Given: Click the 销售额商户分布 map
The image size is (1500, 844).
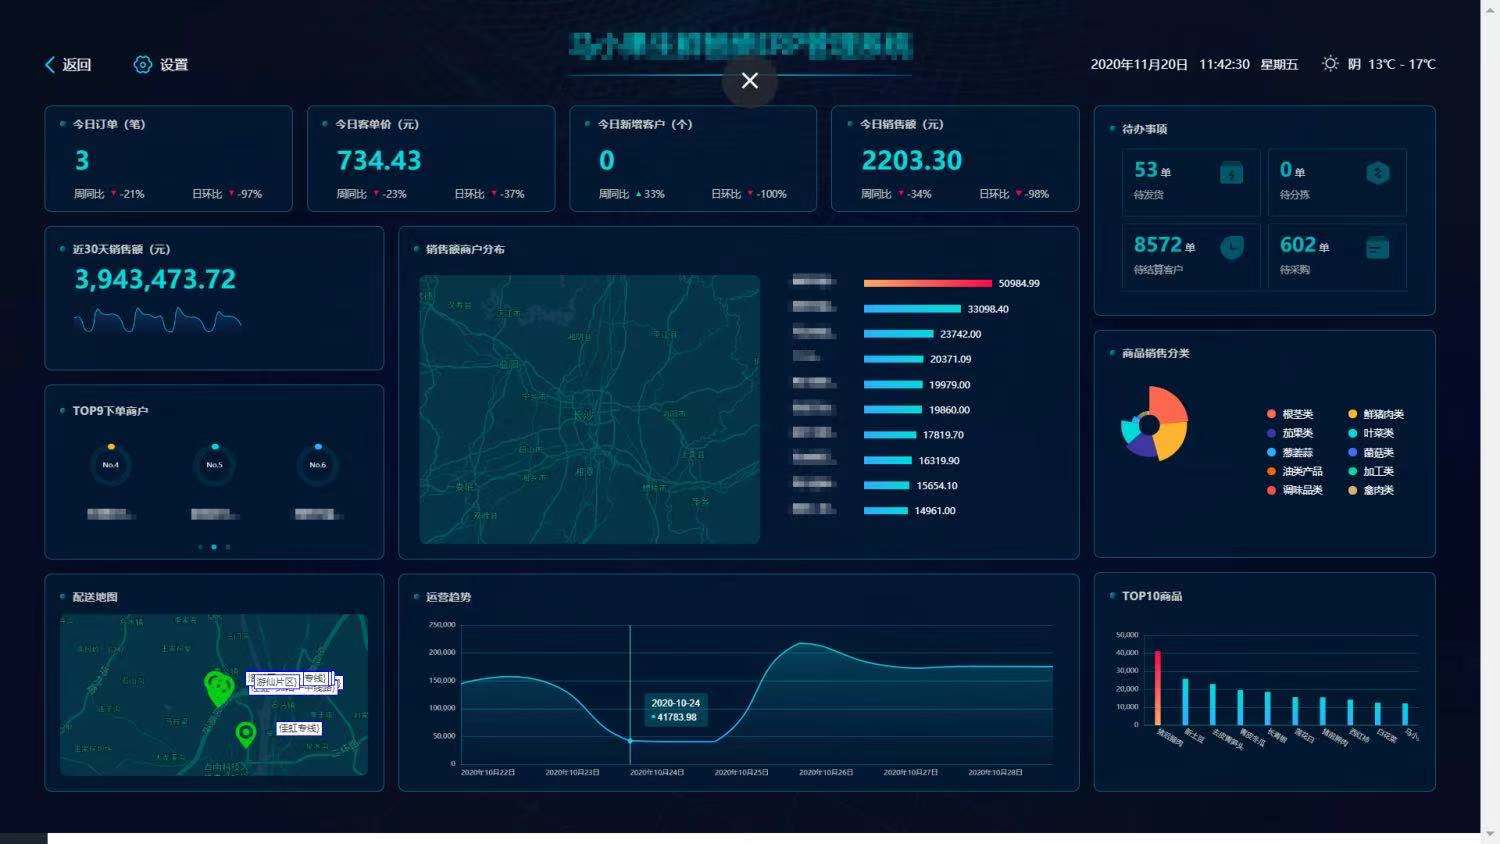Looking at the screenshot, I should 590,410.
